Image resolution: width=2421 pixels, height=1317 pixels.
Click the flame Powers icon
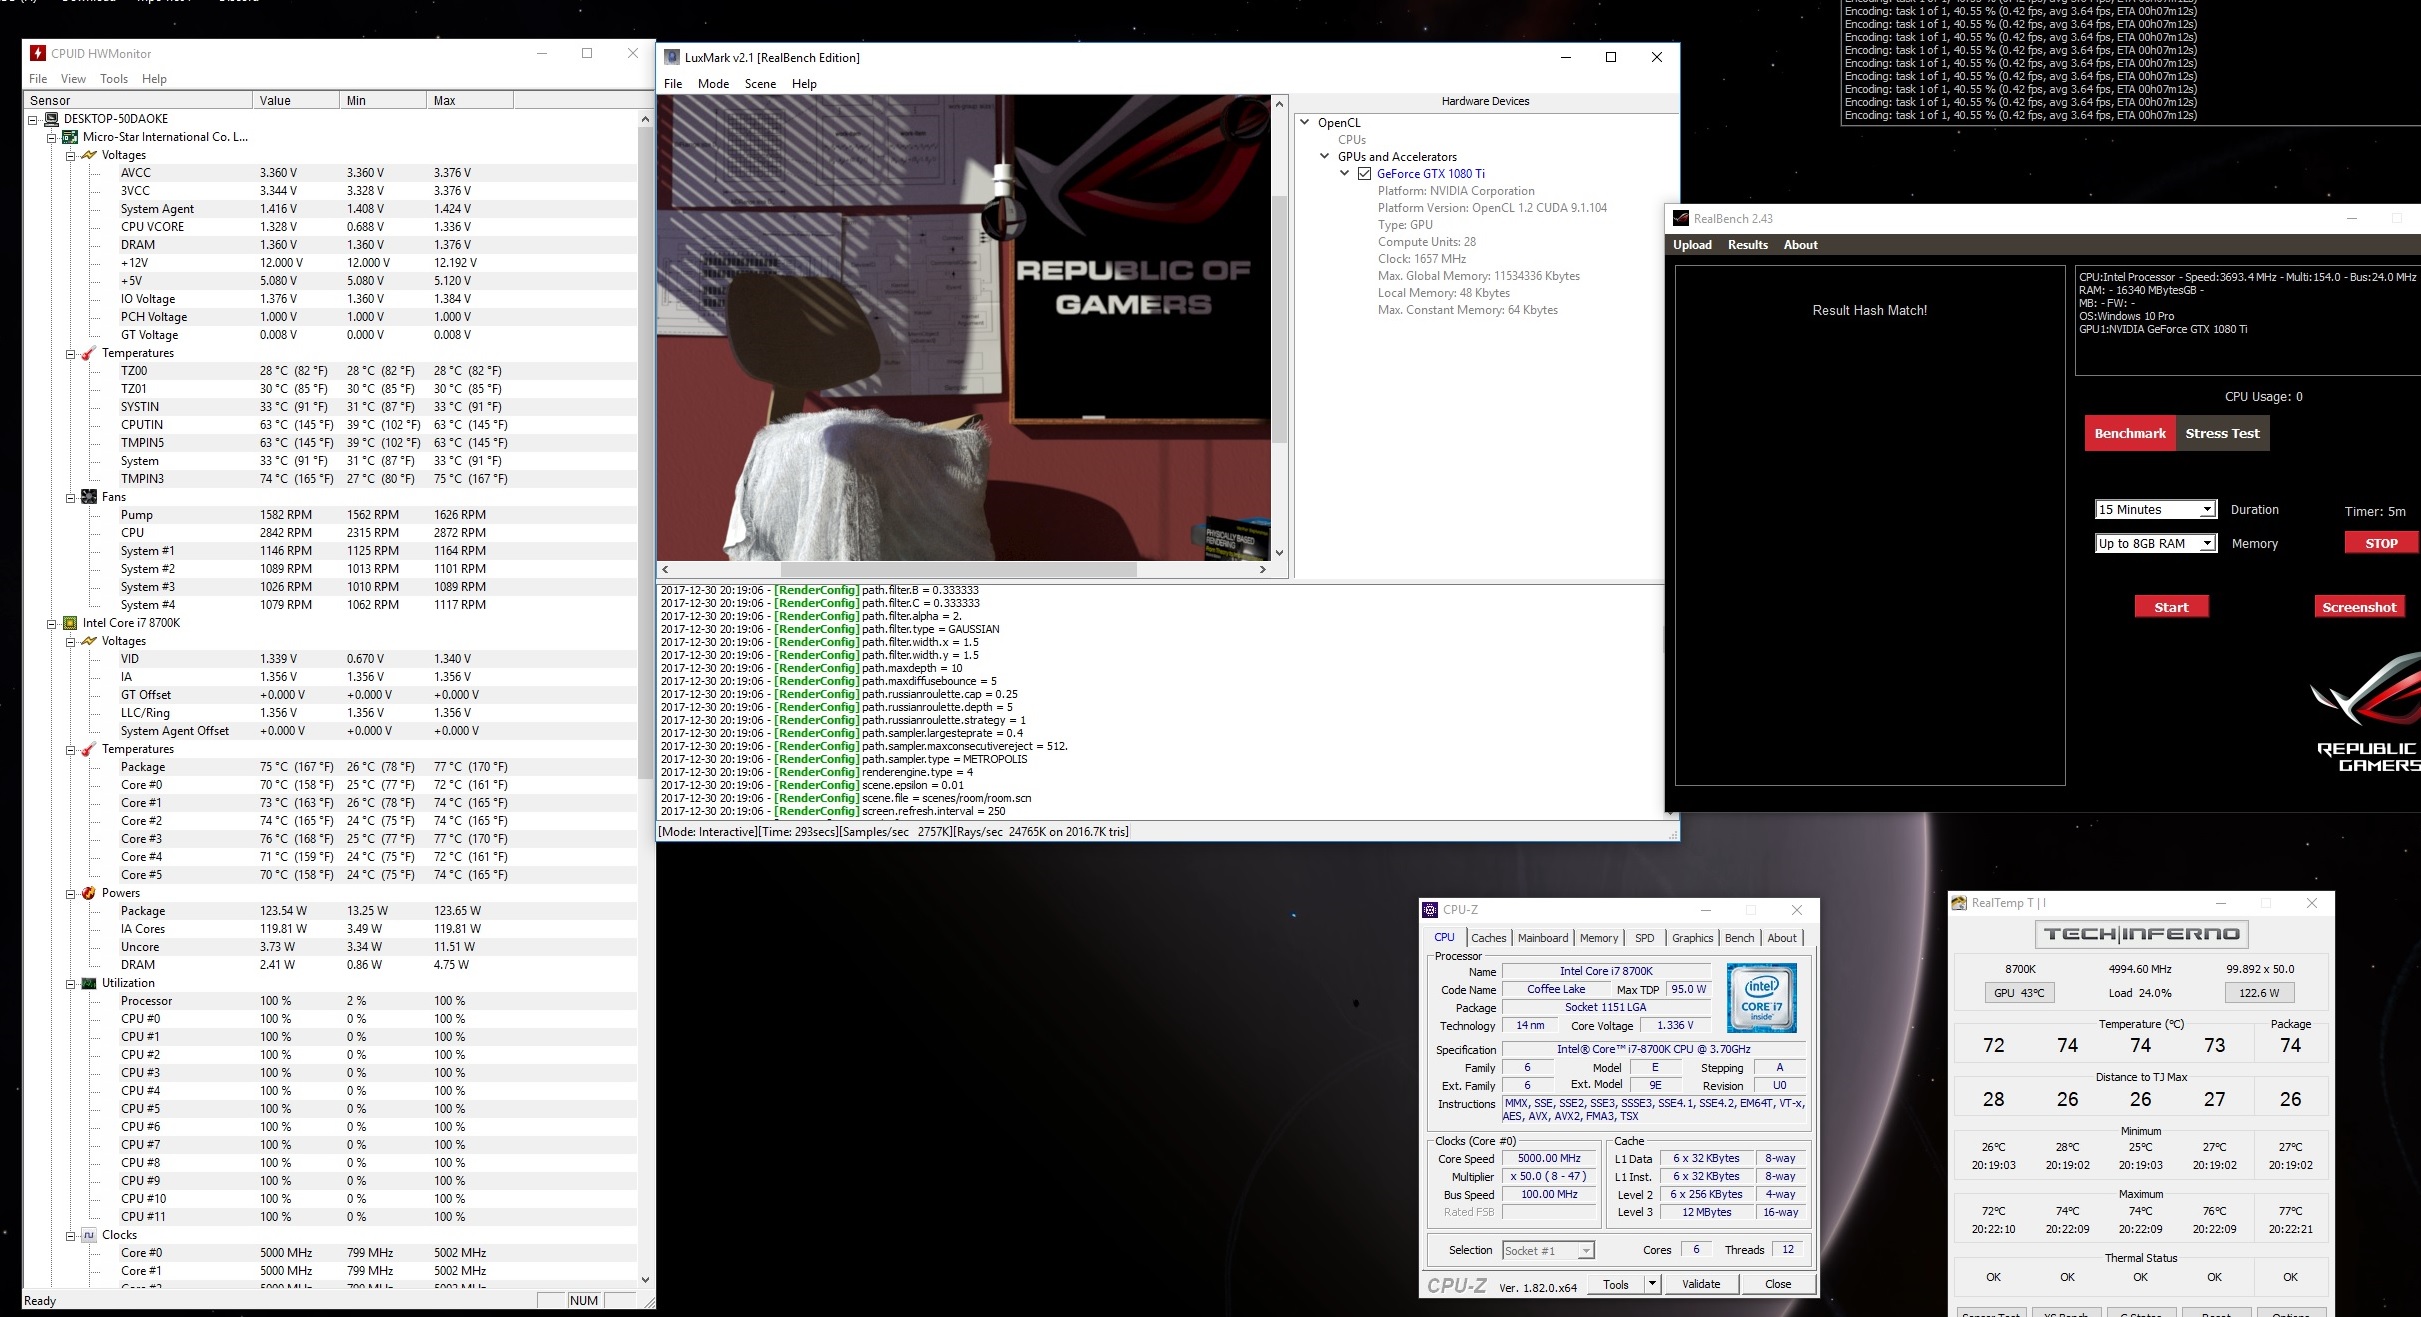click(x=89, y=893)
